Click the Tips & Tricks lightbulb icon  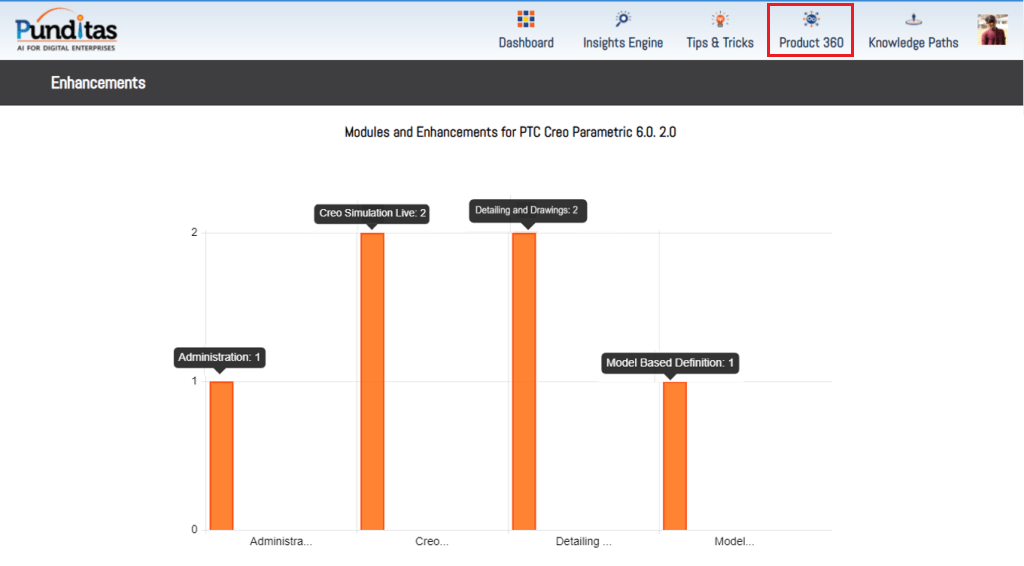pyautogui.click(x=720, y=19)
